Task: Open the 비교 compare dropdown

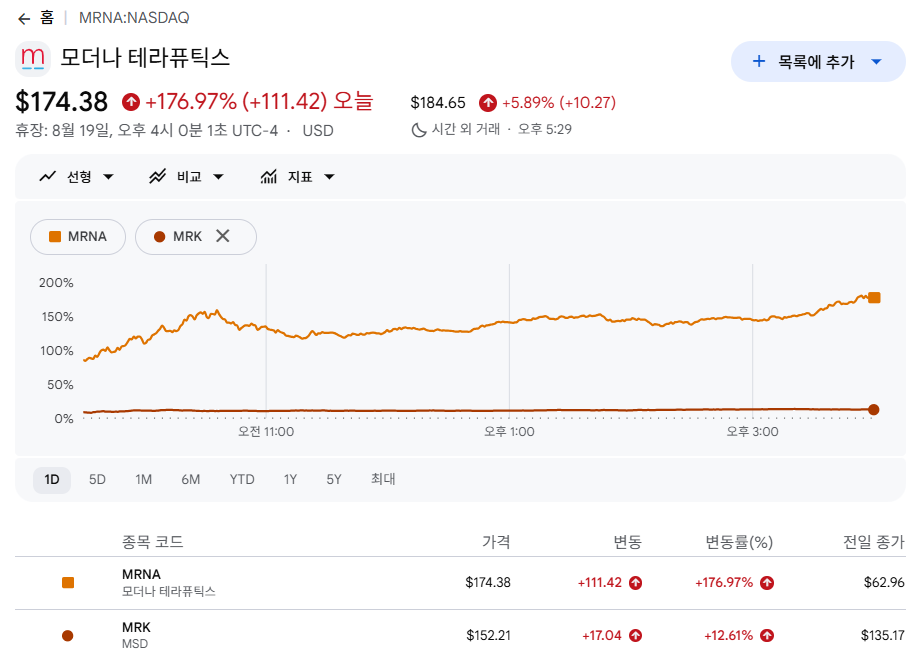Action: point(186,177)
